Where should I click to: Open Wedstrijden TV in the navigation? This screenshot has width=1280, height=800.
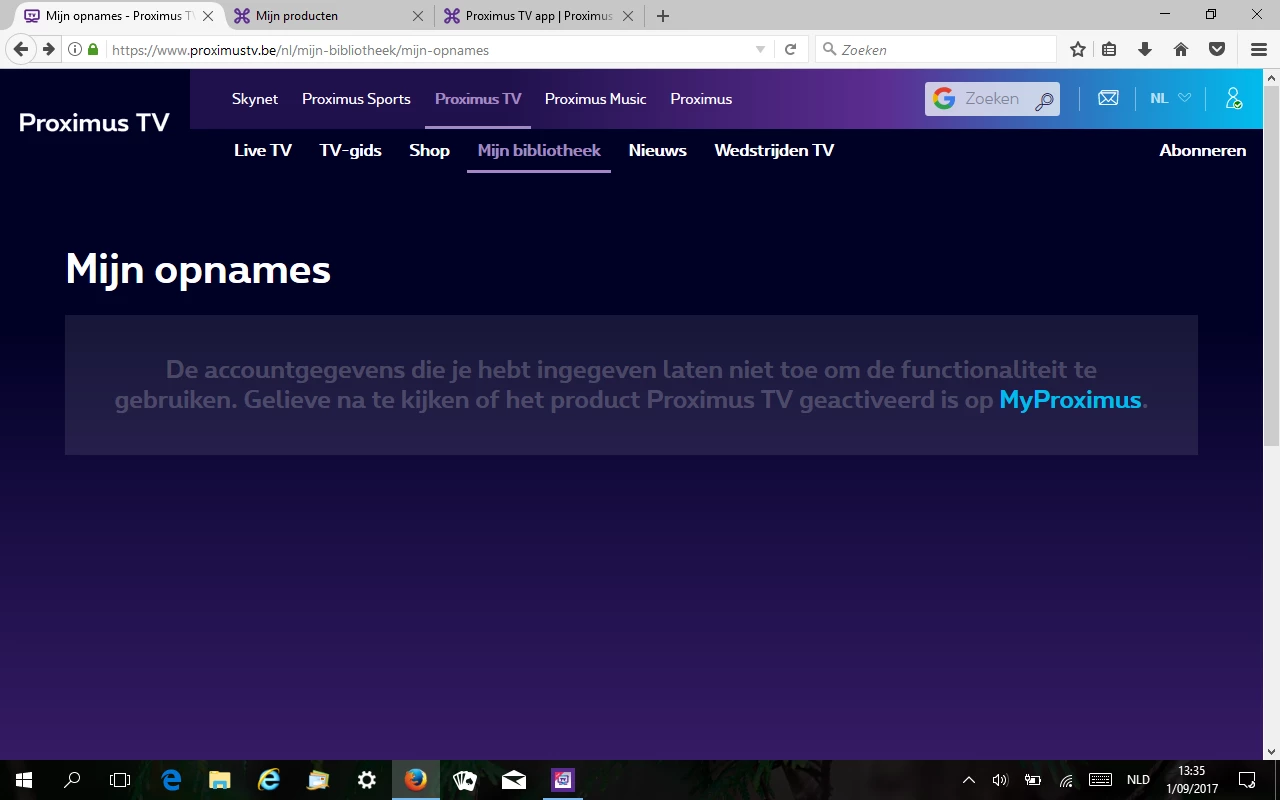pyautogui.click(x=774, y=150)
